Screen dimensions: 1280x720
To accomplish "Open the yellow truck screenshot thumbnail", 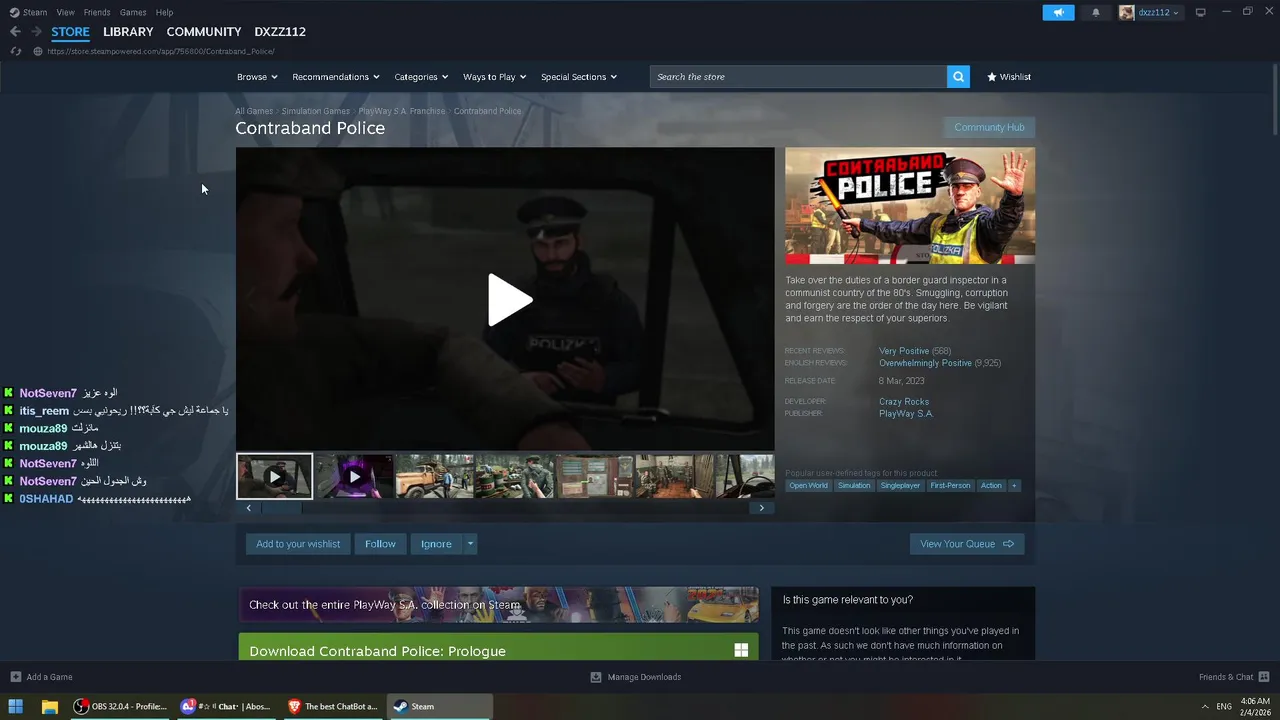I will (434, 476).
